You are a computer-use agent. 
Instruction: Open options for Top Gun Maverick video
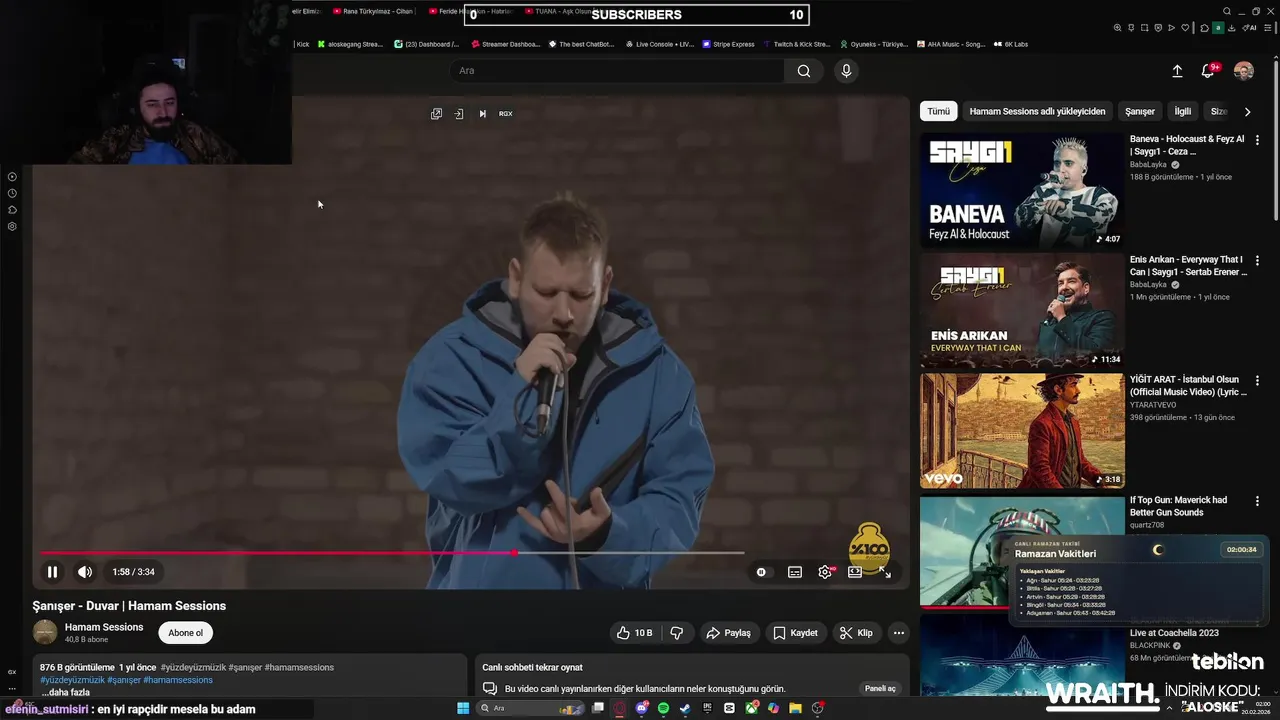tap(1257, 501)
